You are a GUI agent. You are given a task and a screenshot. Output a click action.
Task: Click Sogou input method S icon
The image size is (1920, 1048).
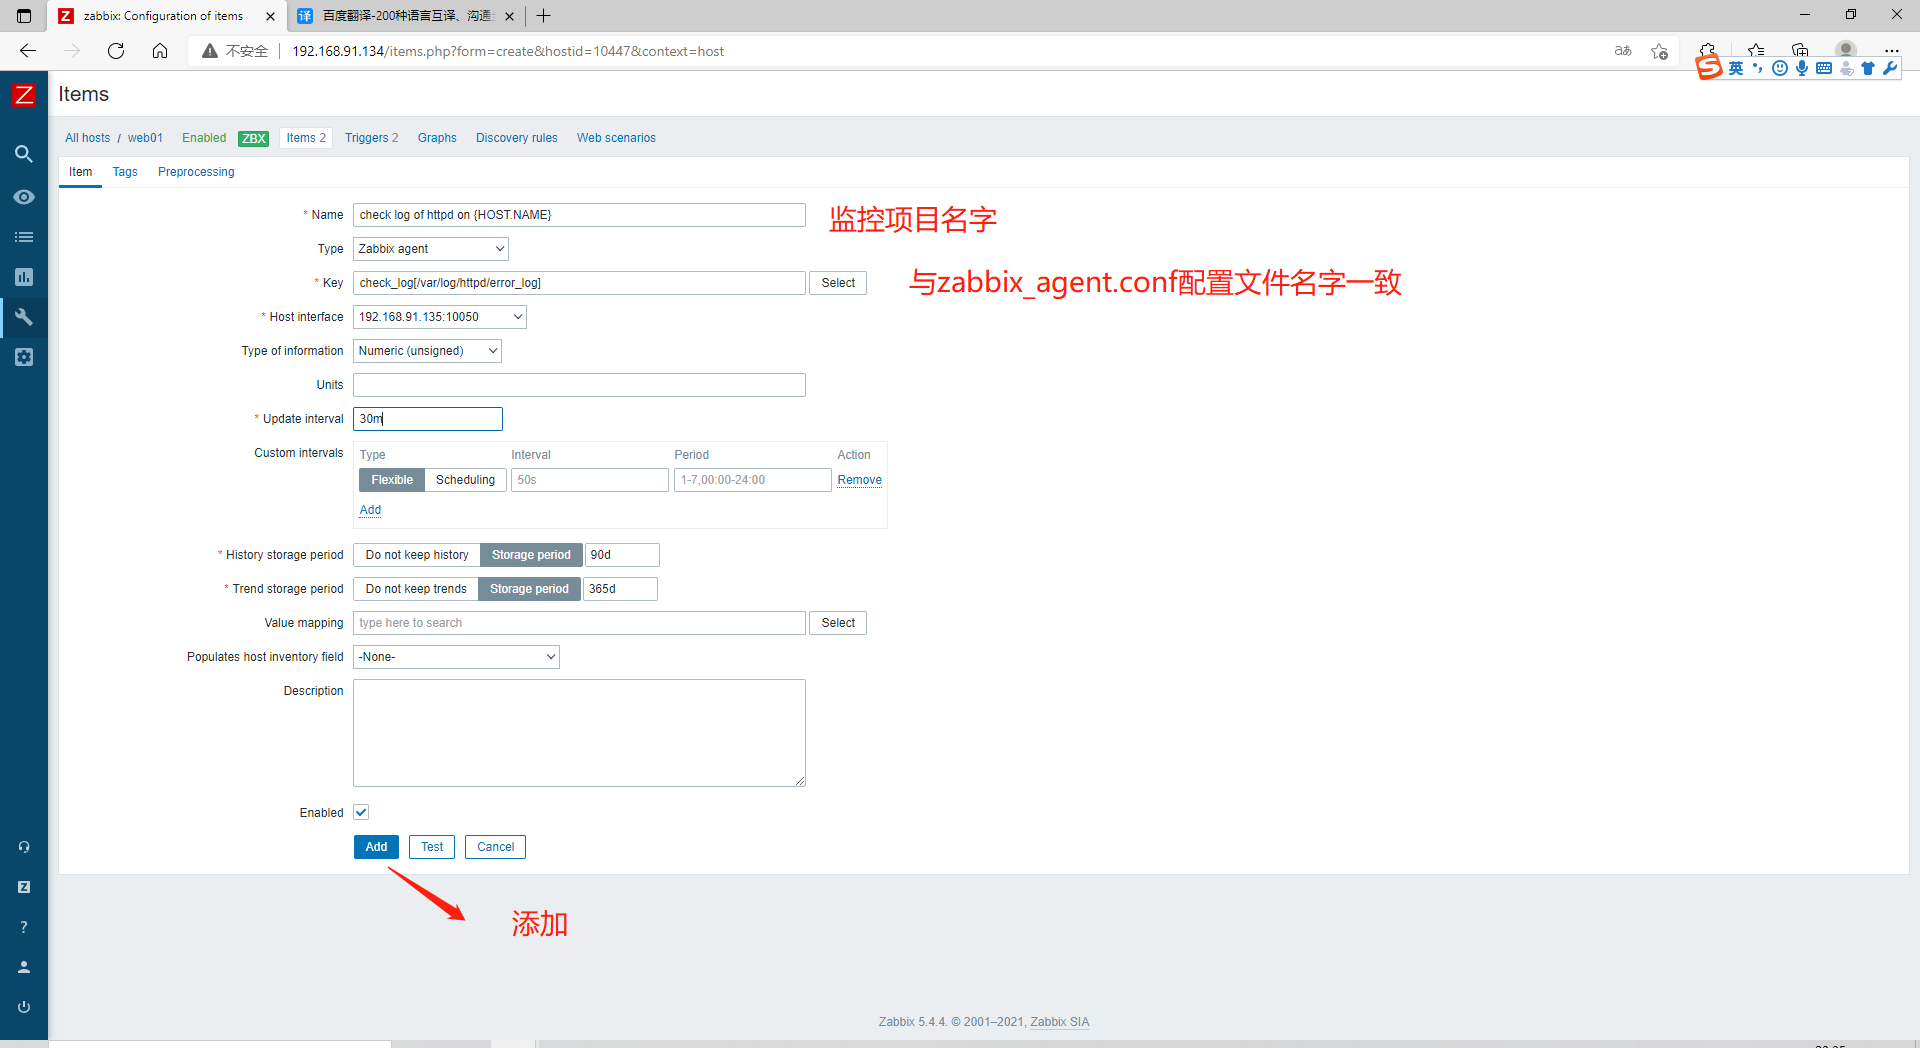[x=1709, y=68]
